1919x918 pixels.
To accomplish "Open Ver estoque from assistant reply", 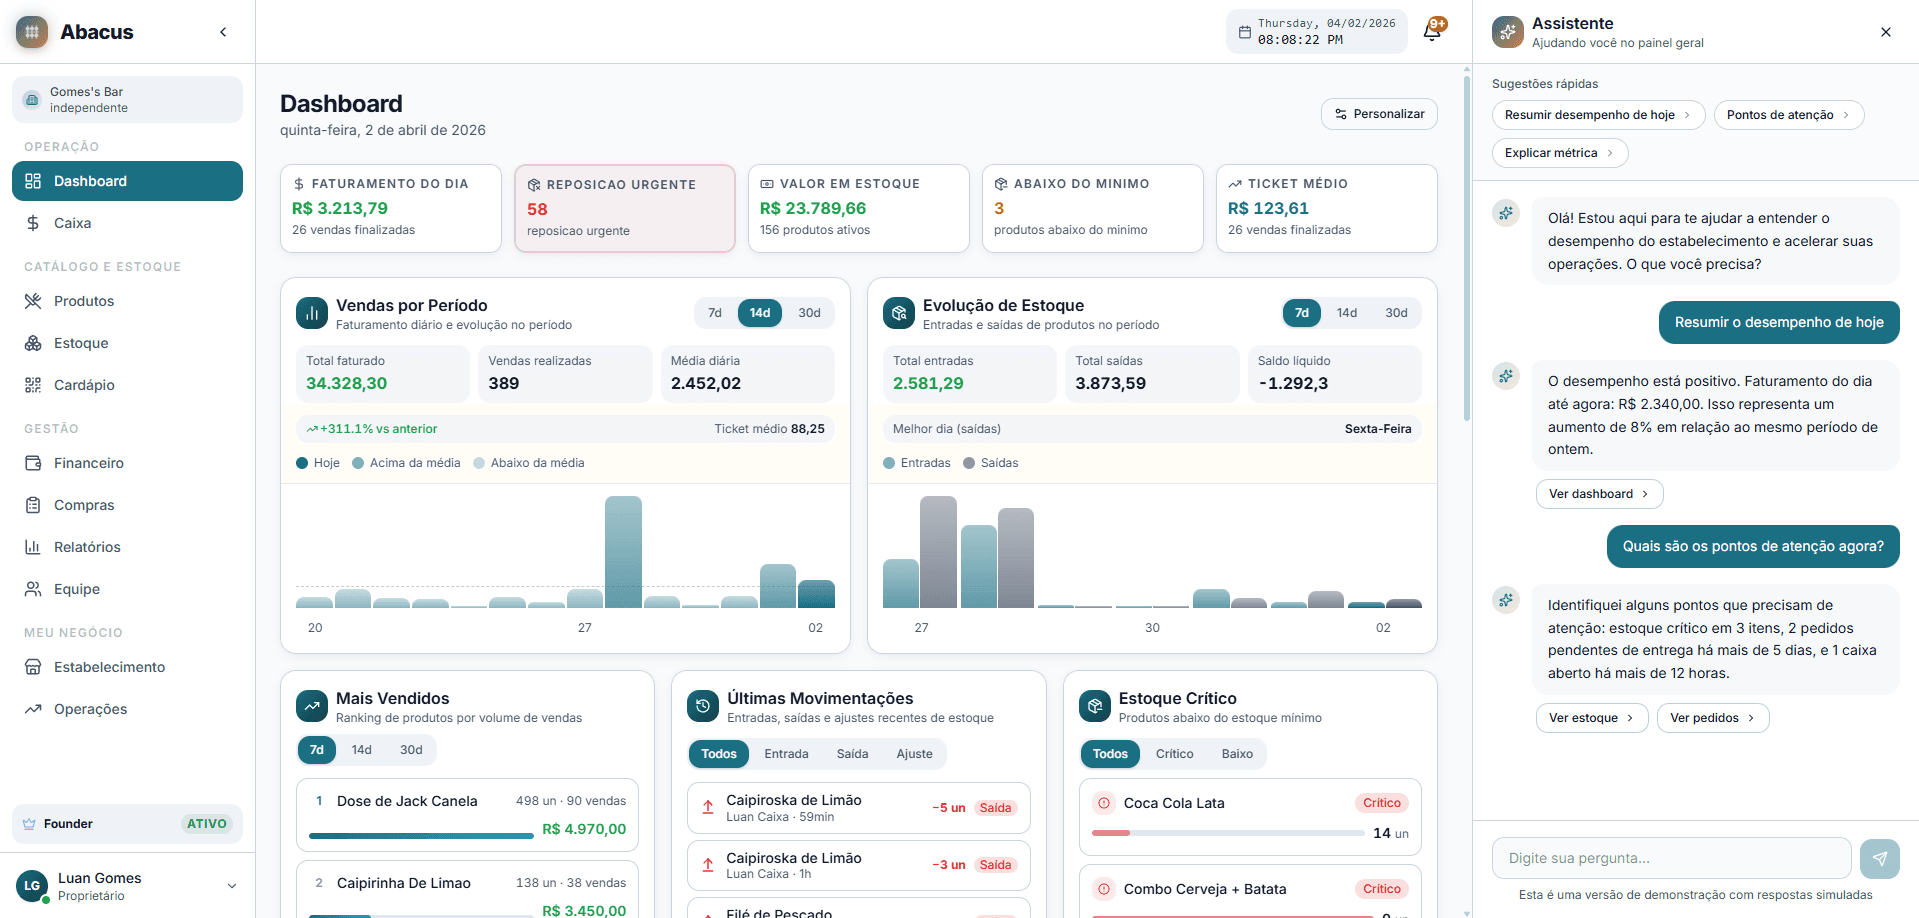I will pyautogui.click(x=1592, y=718).
